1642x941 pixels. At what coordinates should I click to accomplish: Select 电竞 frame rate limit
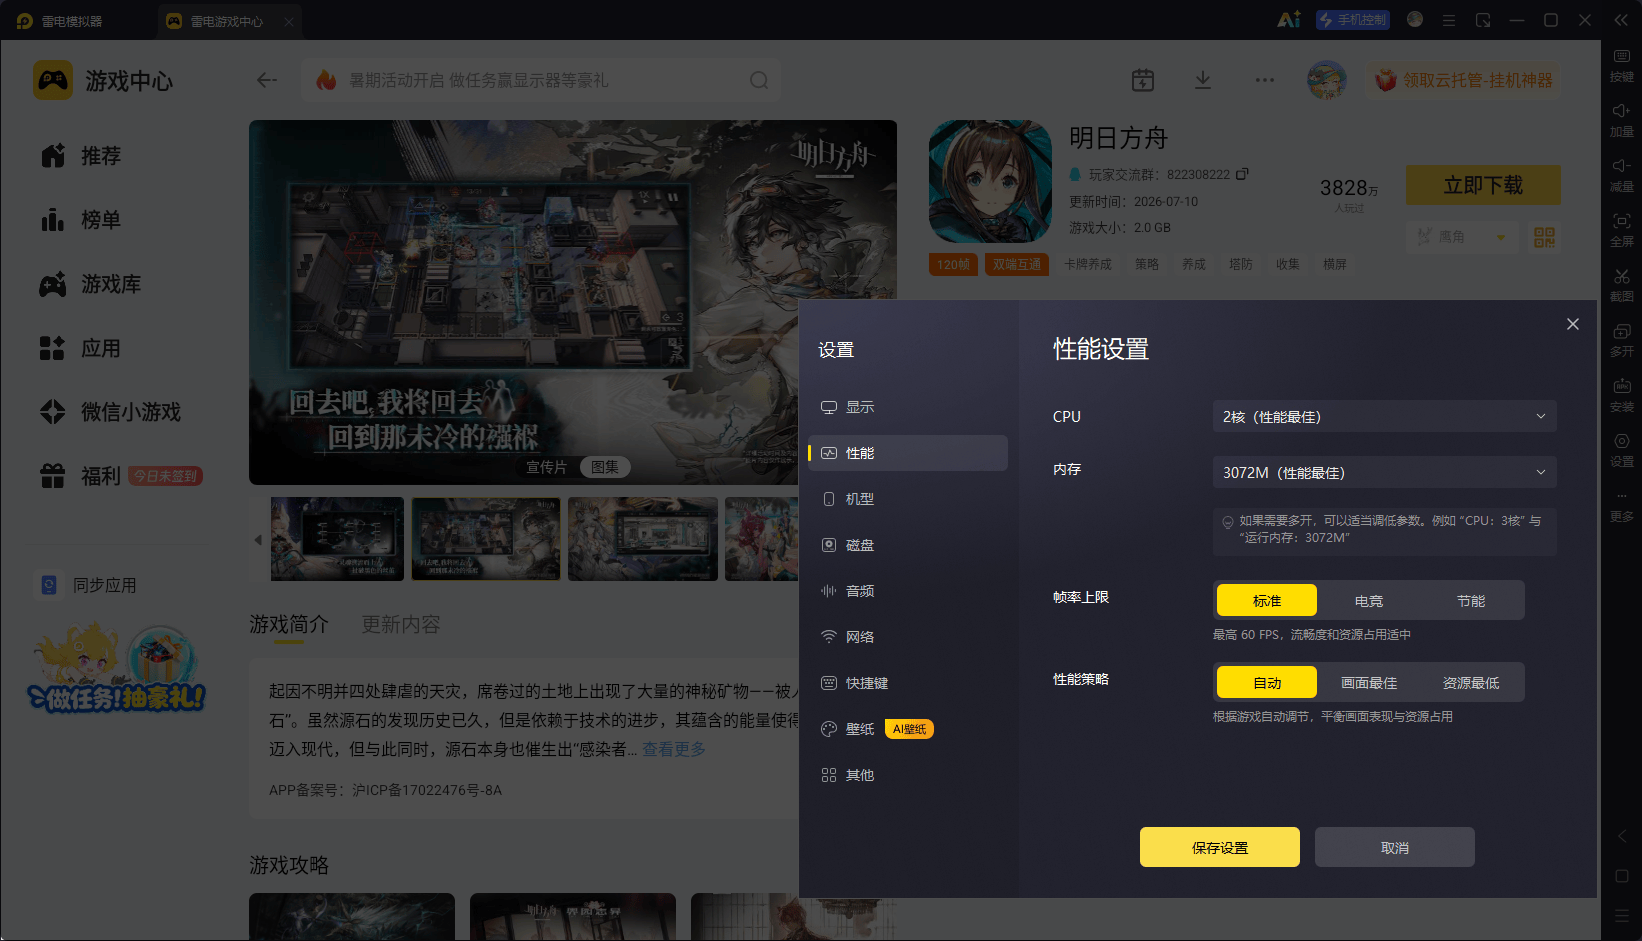point(1369,600)
